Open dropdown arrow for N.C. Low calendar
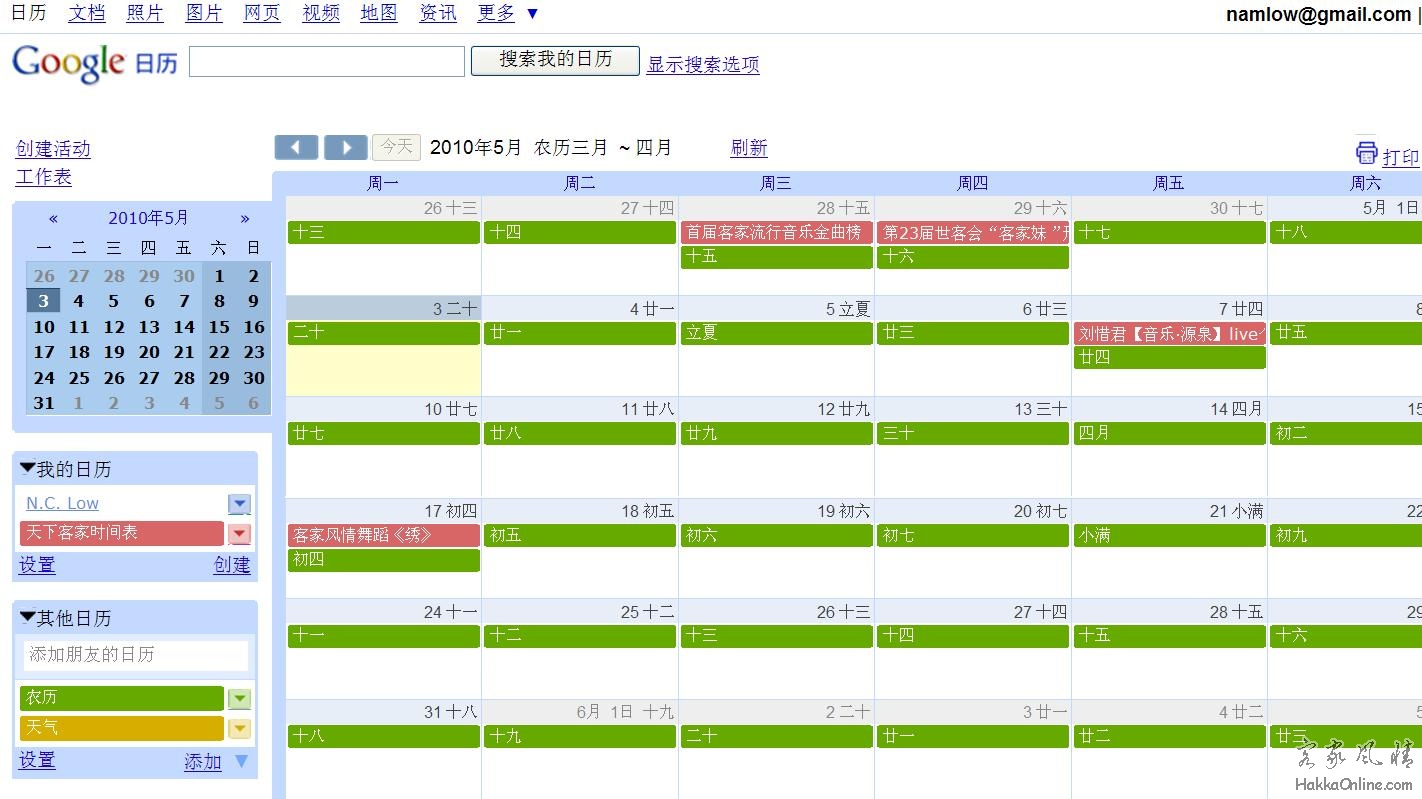 (239, 504)
